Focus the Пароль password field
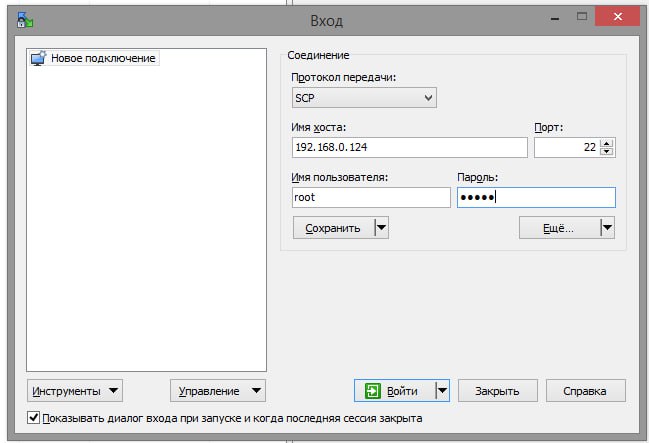Screen dimensions: 649x443 [535, 197]
